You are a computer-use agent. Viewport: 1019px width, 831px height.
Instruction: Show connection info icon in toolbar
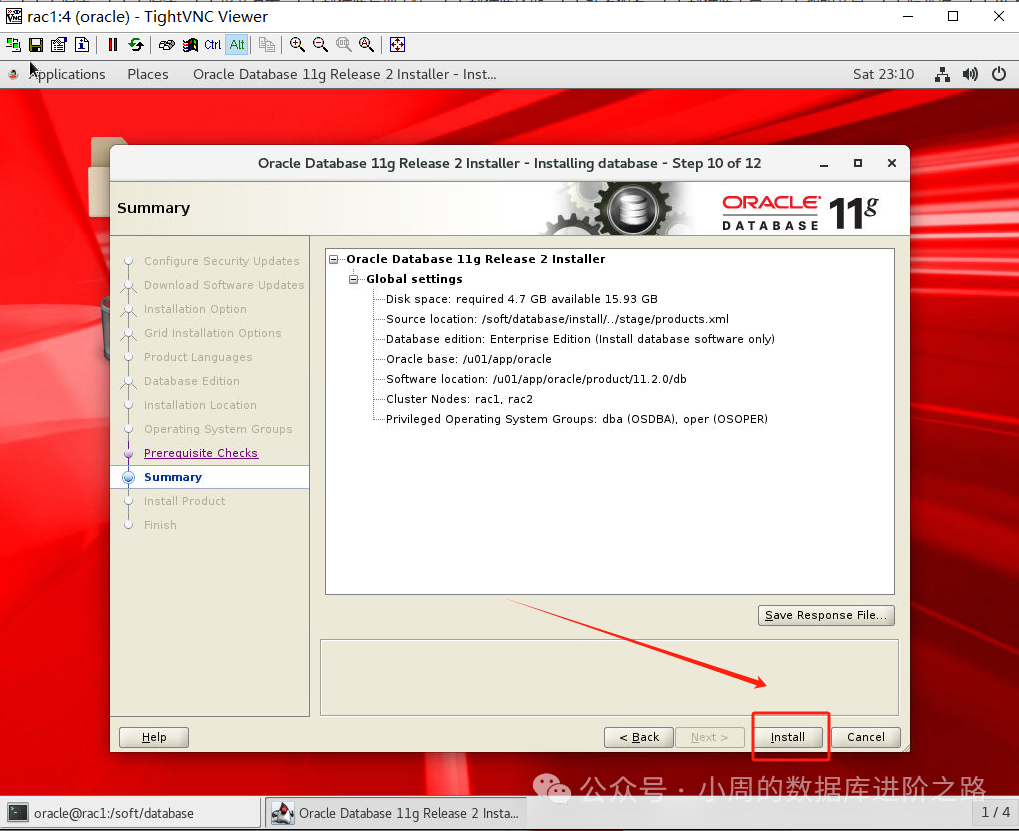(x=82, y=45)
